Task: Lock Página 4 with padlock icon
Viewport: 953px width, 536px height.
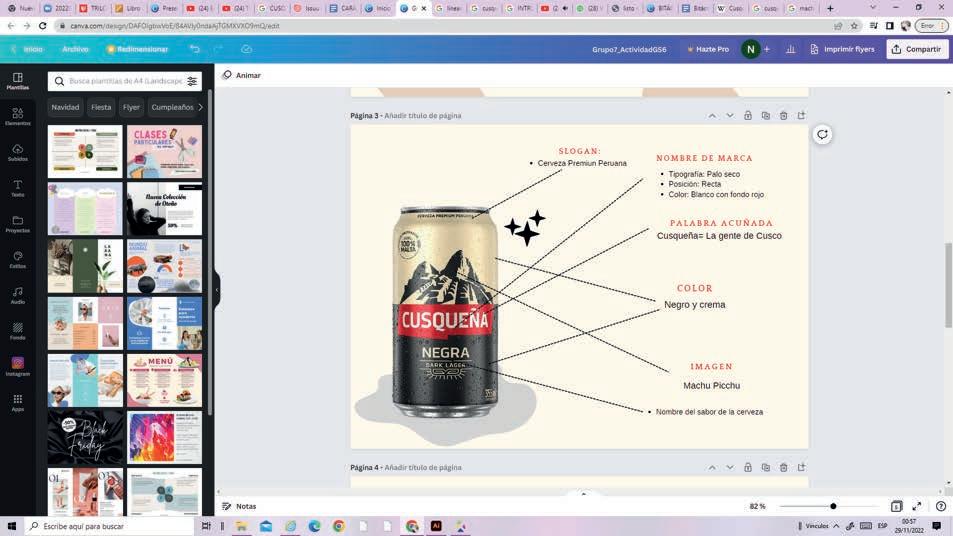Action: click(x=748, y=467)
